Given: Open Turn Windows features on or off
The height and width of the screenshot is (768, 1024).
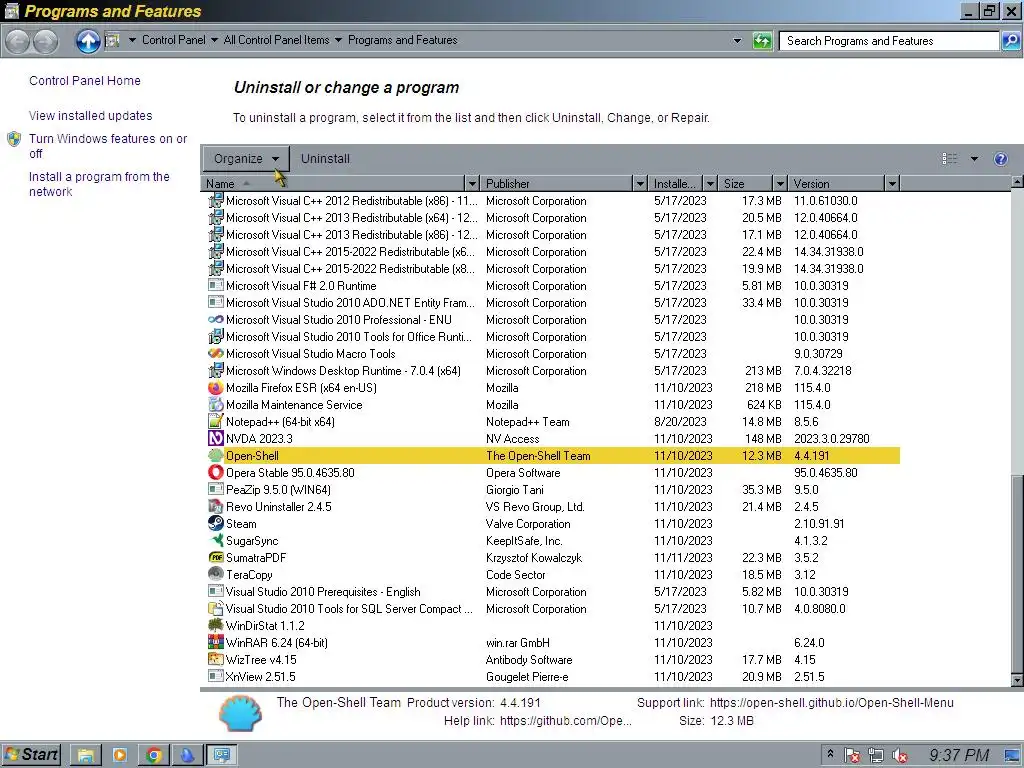Looking at the screenshot, I should (108, 146).
